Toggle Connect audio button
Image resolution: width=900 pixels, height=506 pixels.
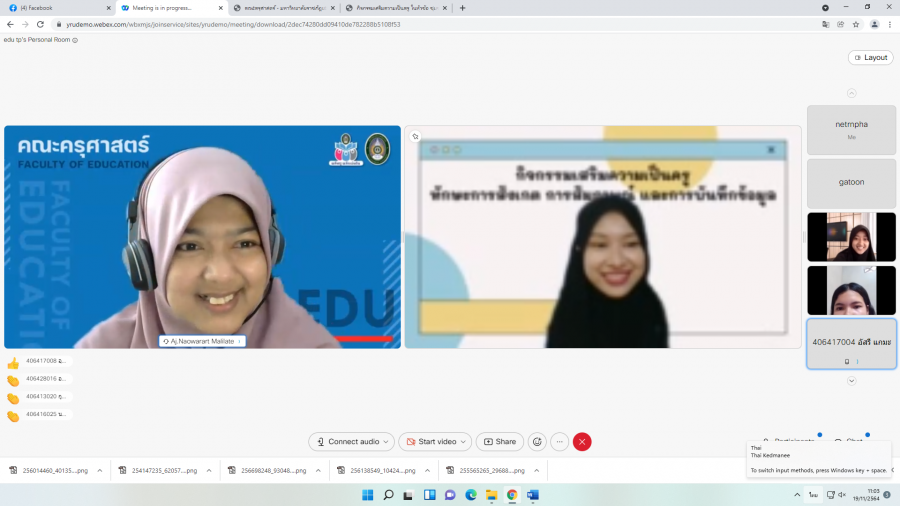[349, 442]
